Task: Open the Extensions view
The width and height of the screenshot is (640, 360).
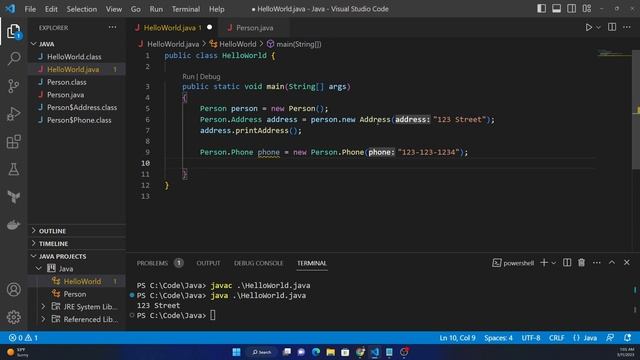Action: click(13, 142)
